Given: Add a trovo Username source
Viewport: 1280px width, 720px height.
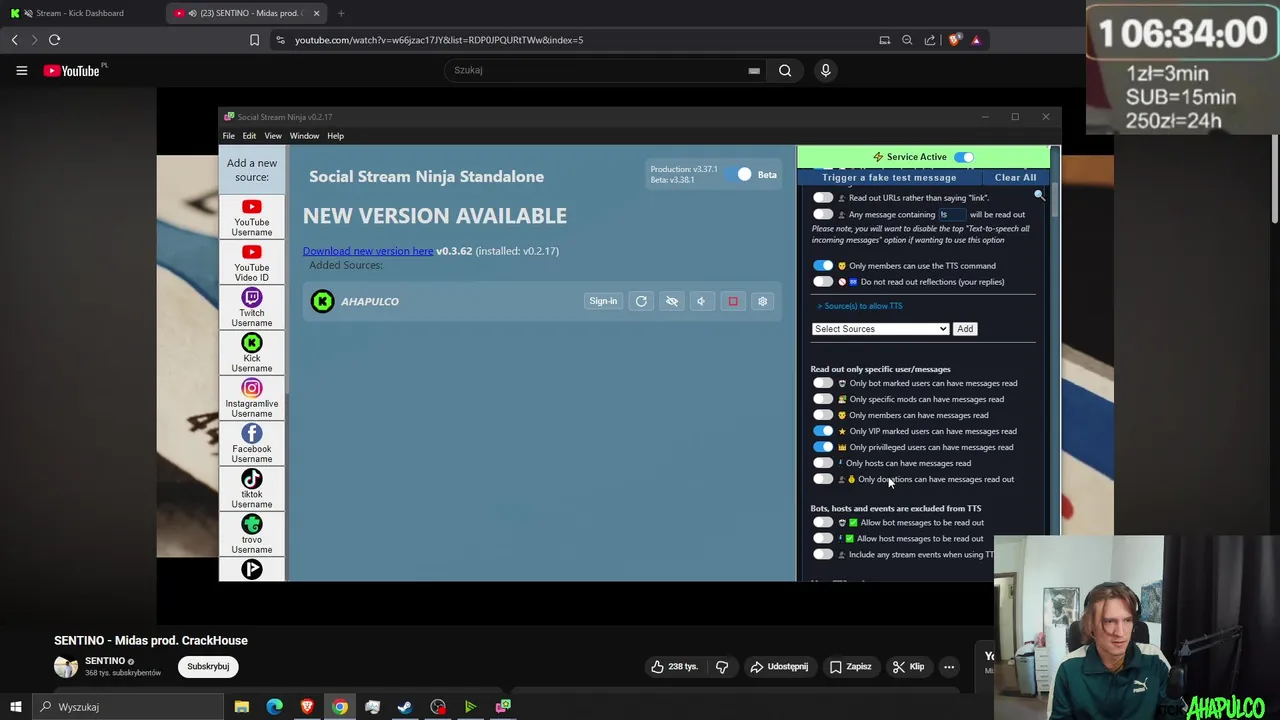Looking at the screenshot, I should (x=252, y=534).
